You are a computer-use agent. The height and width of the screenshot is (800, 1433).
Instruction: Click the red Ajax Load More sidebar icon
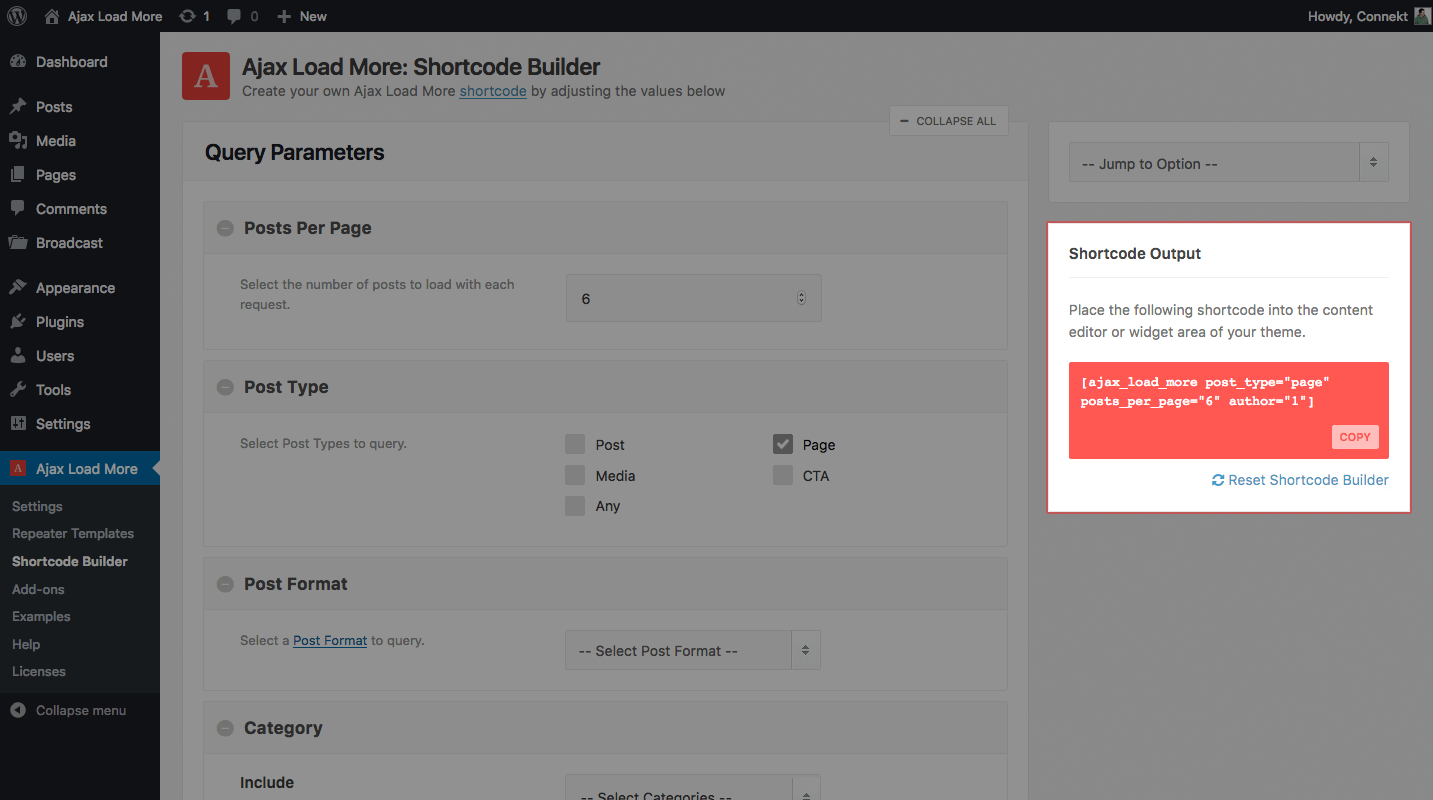pyautogui.click(x=18, y=469)
